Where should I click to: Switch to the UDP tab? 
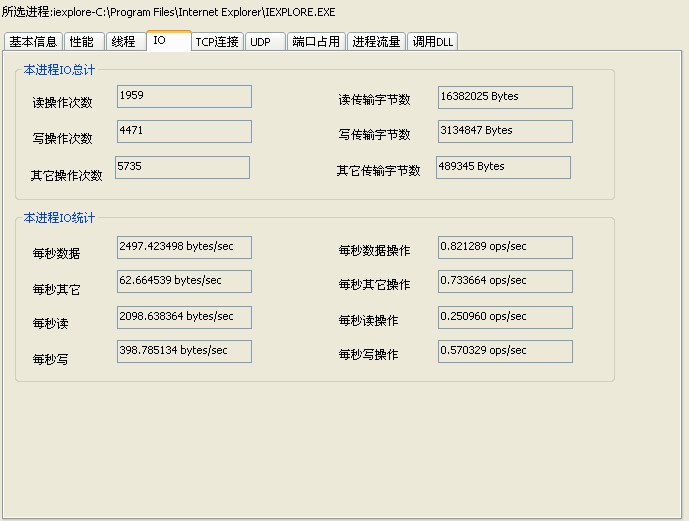263,42
